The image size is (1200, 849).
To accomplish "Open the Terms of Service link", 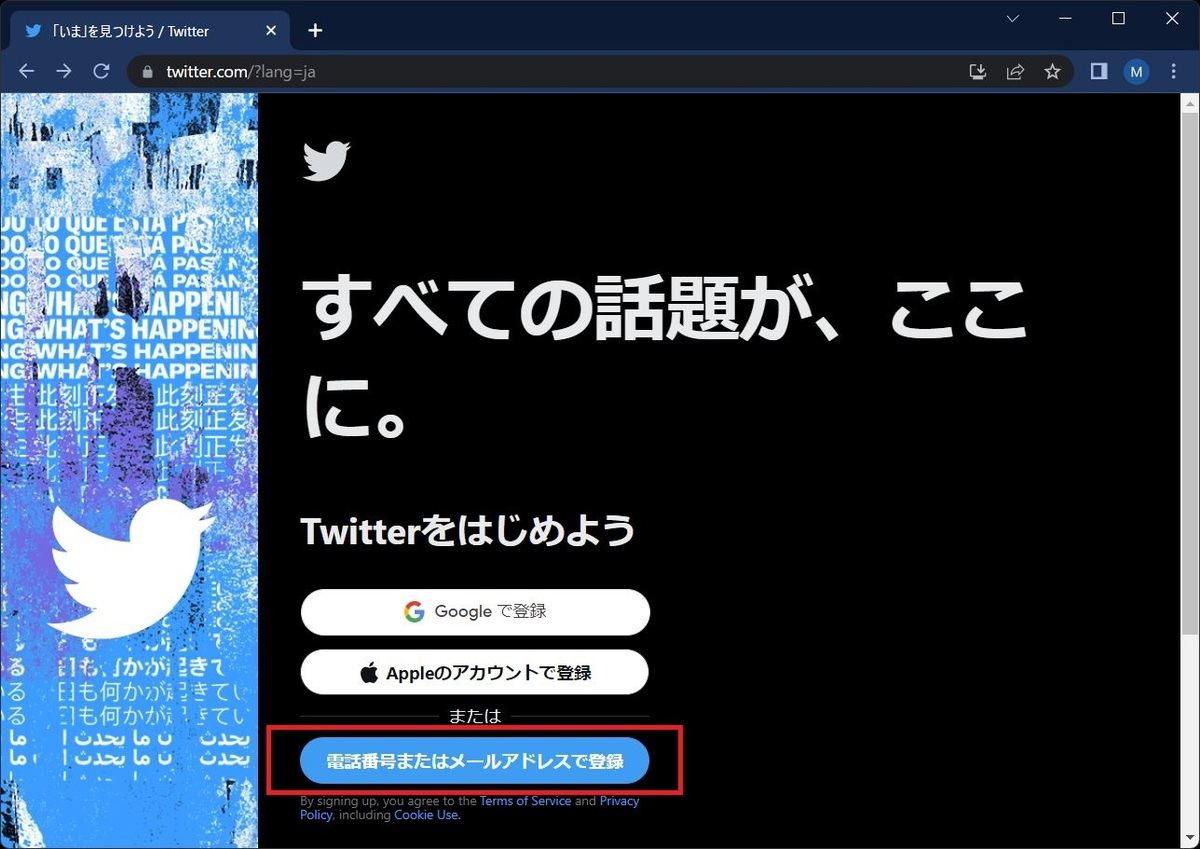I will pos(526,801).
